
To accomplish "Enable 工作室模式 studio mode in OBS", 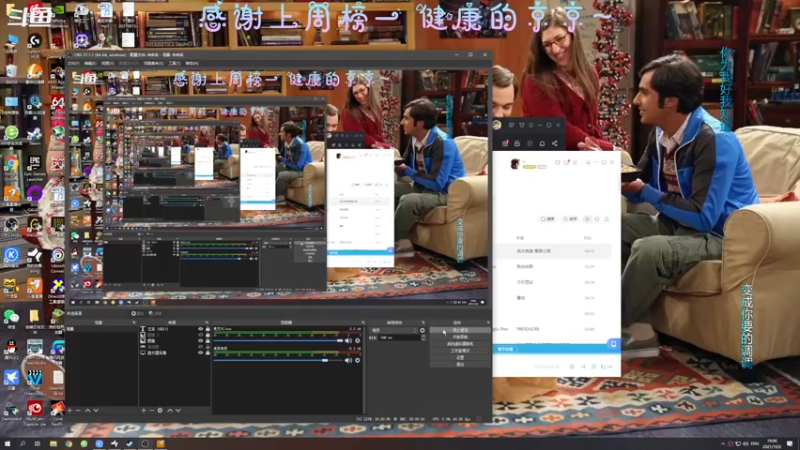I will click(x=460, y=351).
